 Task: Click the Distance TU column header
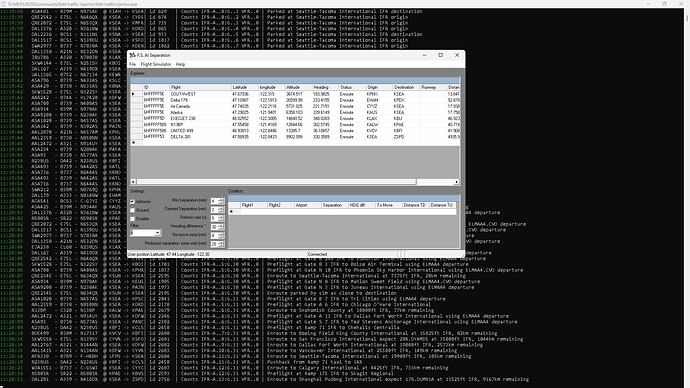(x=442, y=205)
